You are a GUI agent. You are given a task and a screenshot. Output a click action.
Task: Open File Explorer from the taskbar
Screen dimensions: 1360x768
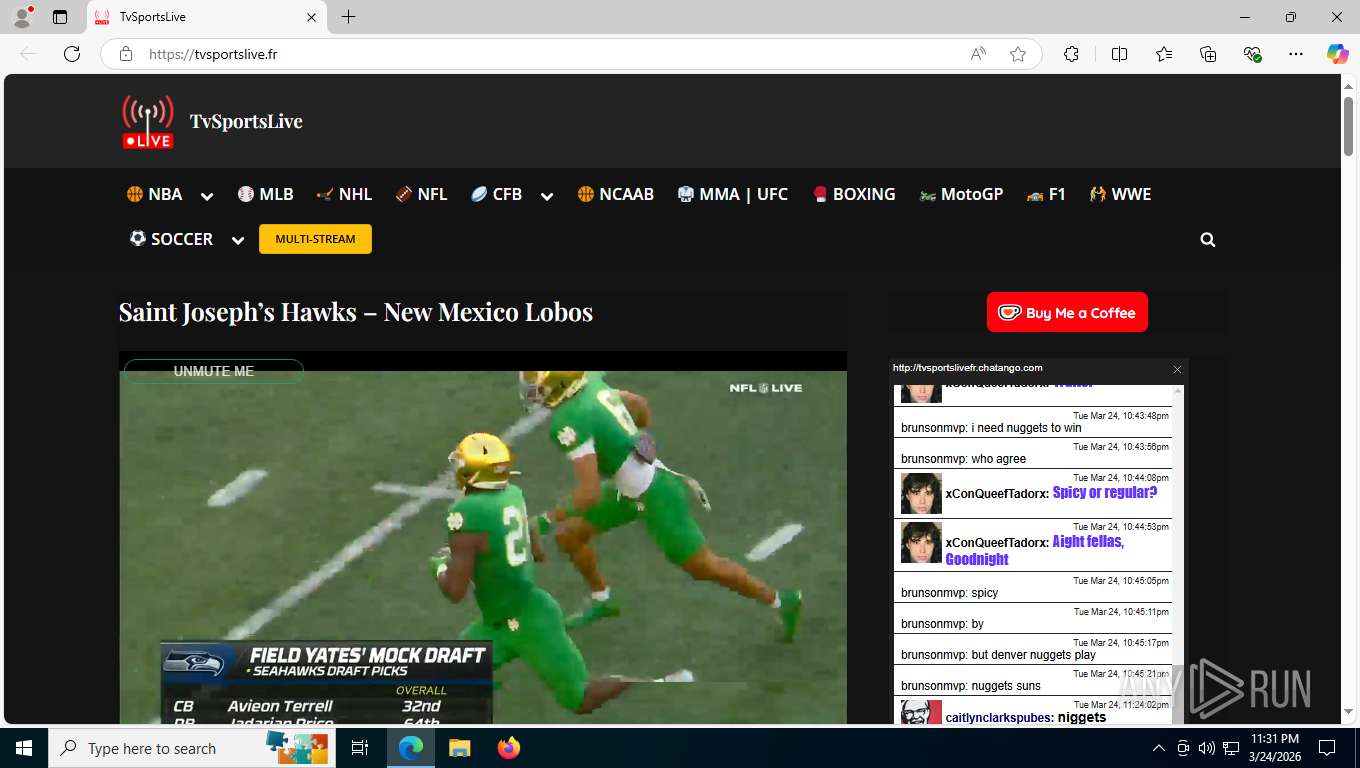(459, 748)
